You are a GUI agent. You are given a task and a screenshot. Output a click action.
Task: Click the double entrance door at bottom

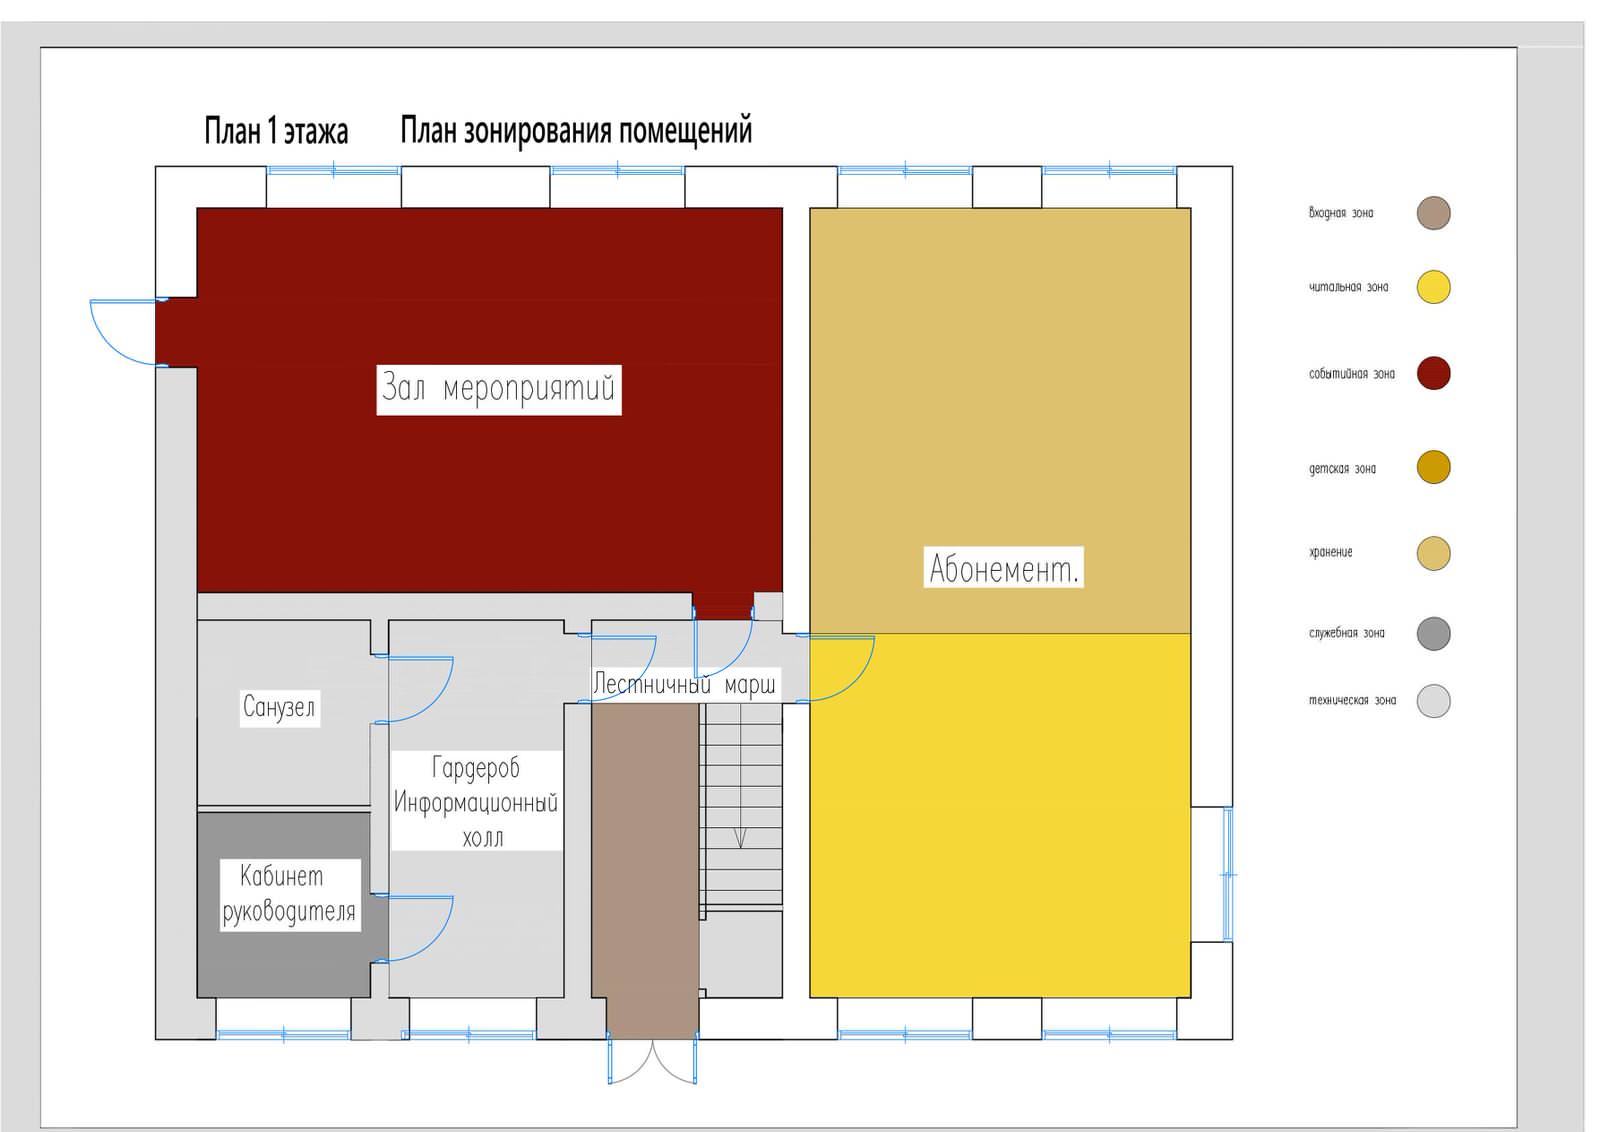tap(652, 1063)
